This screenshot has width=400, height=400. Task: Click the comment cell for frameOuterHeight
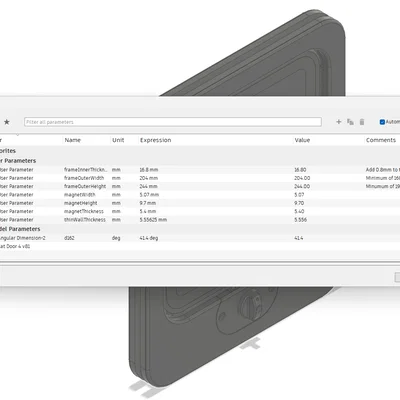(383, 186)
